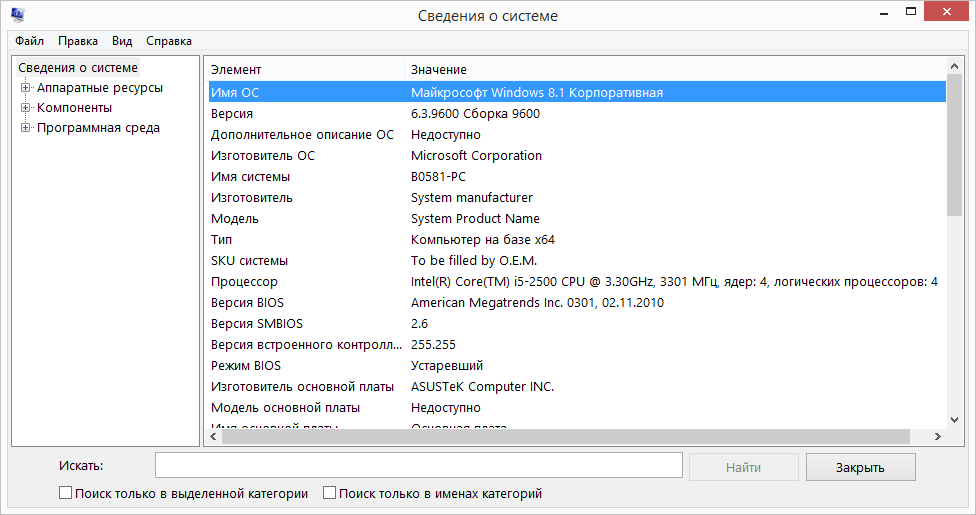Close the window with red X button
This screenshot has width=976, height=515.
click(x=947, y=12)
